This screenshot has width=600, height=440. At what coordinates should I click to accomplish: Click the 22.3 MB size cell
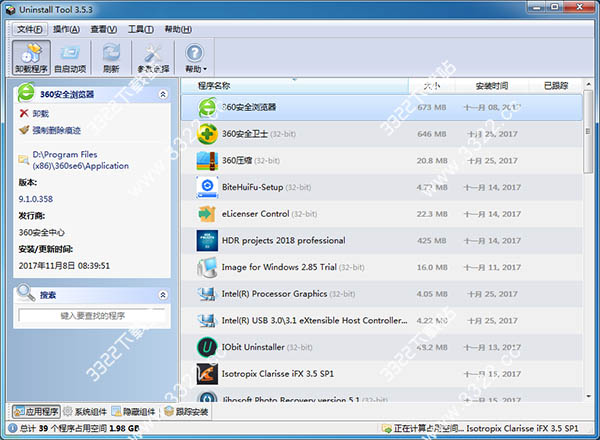pyautogui.click(x=432, y=214)
